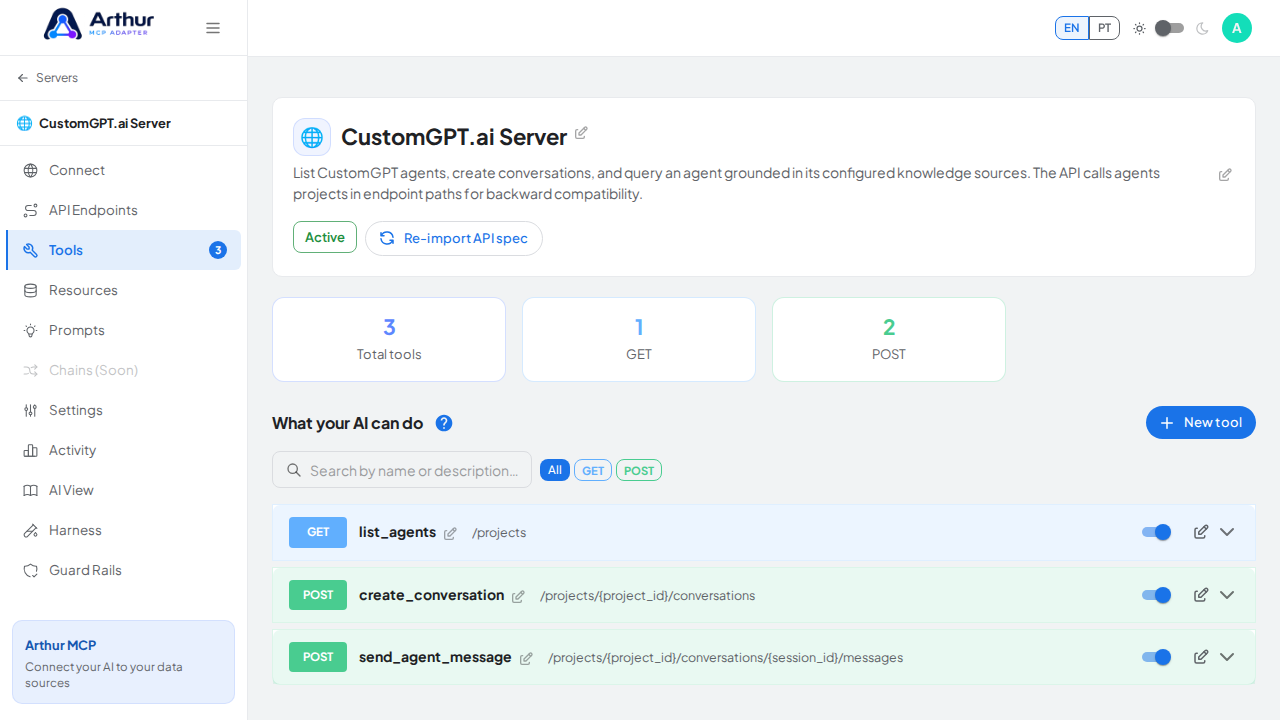
Task: Filter tools by GET chip
Action: 593,470
